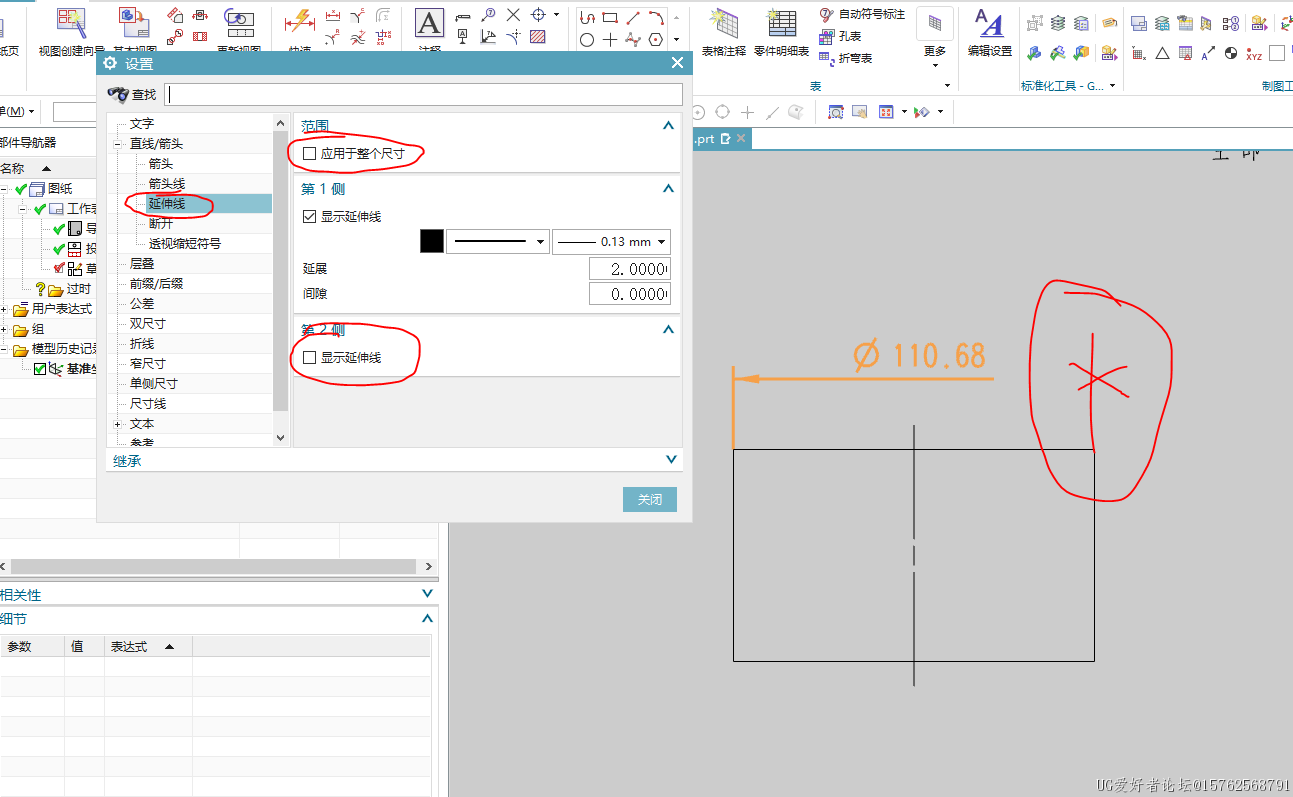1293x797 pixels.
Task: Click the datum feature symbol icon
Action: 462,37
